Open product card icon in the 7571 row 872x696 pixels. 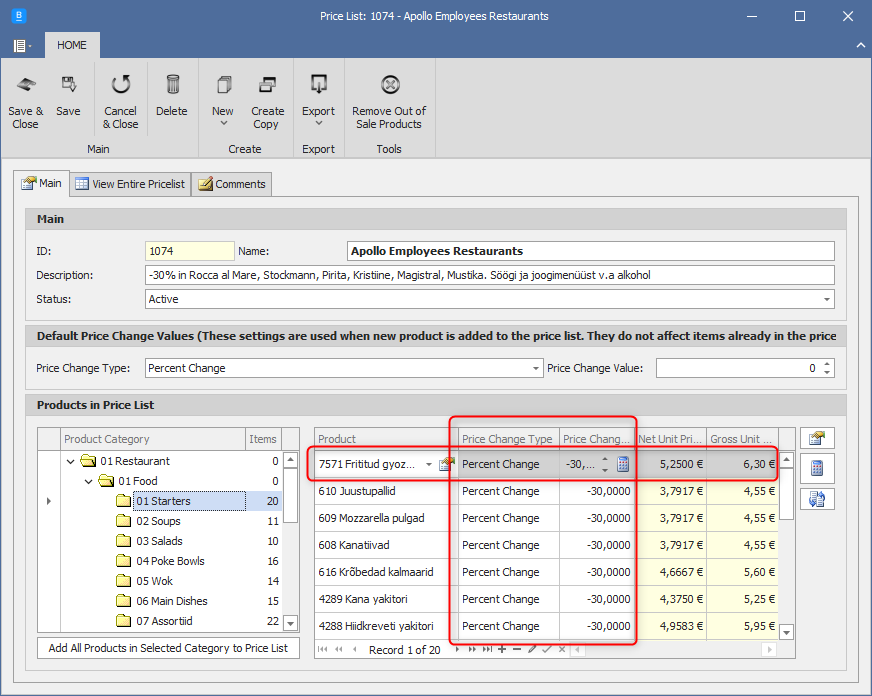(446, 464)
